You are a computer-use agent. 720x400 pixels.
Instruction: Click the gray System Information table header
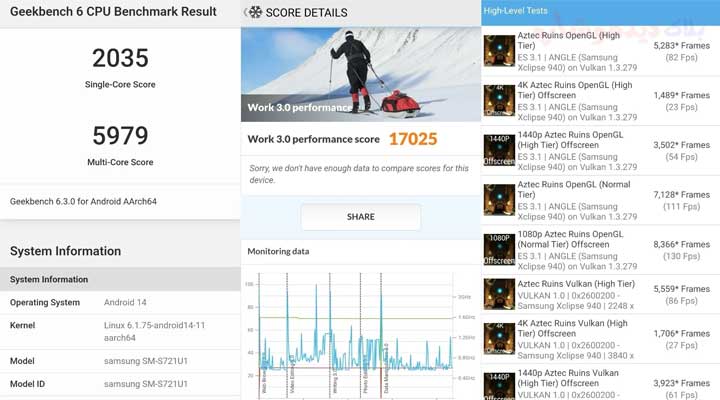[120, 279]
